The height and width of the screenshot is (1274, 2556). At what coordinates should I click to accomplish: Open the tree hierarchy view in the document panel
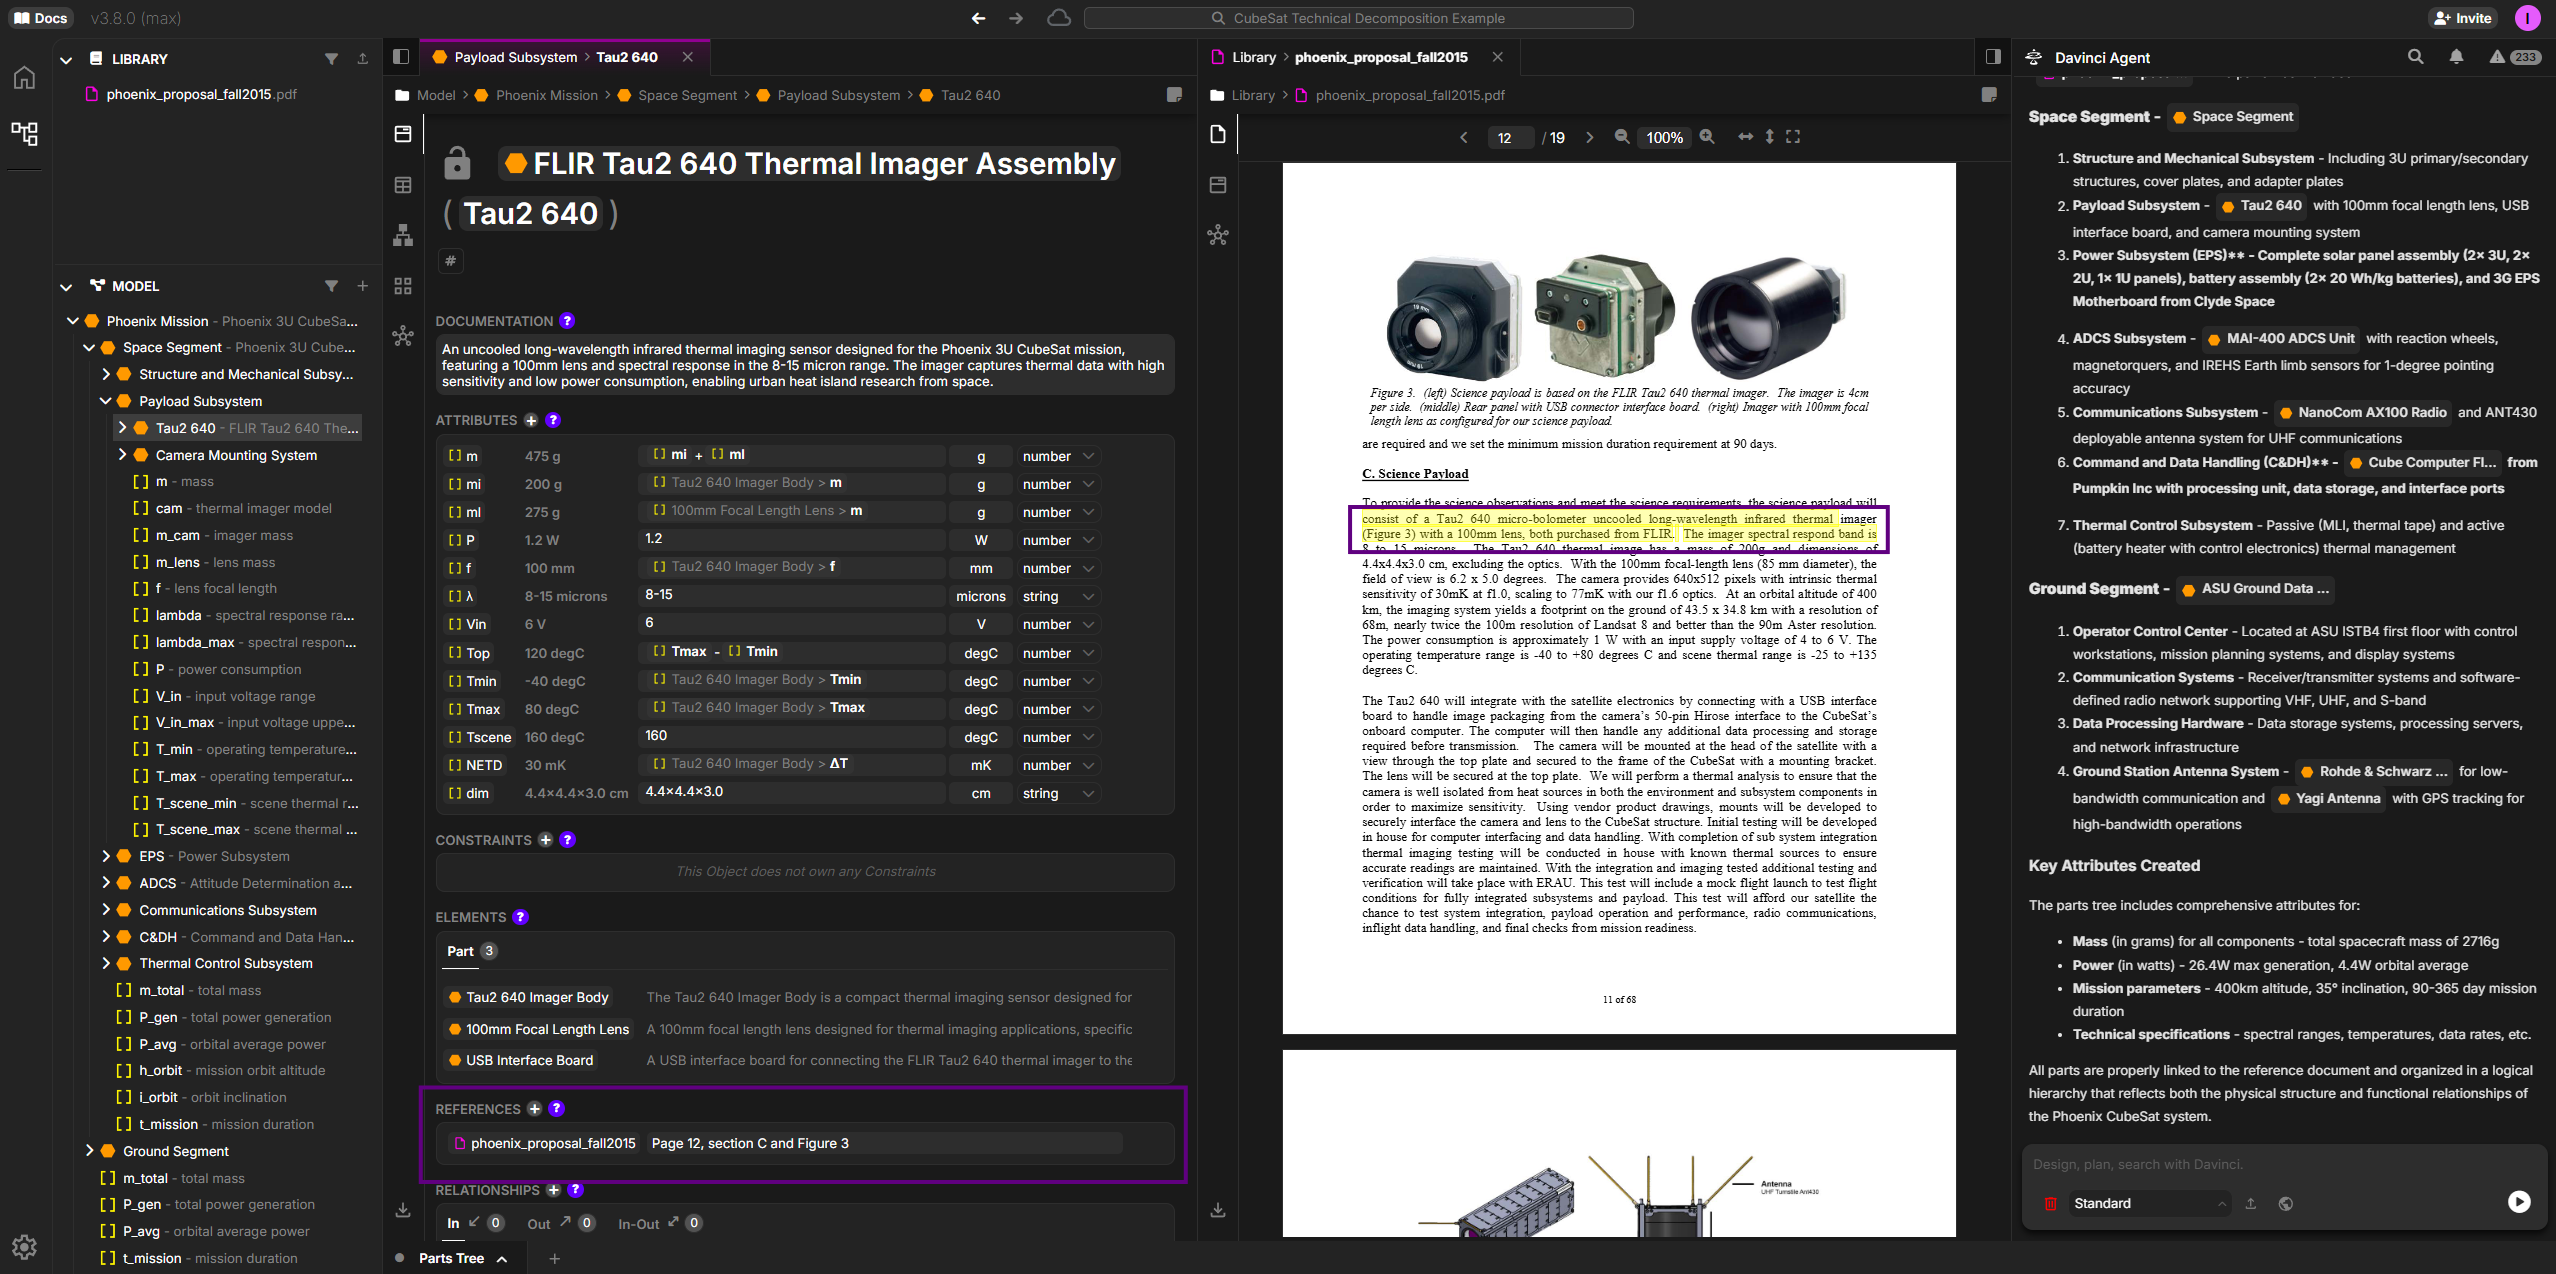[x=403, y=236]
